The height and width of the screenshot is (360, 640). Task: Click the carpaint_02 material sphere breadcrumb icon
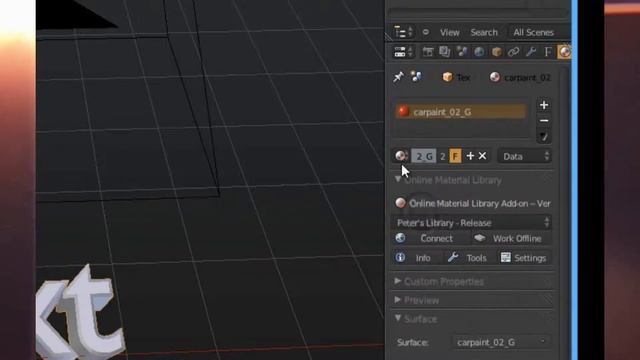[x=495, y=77]
